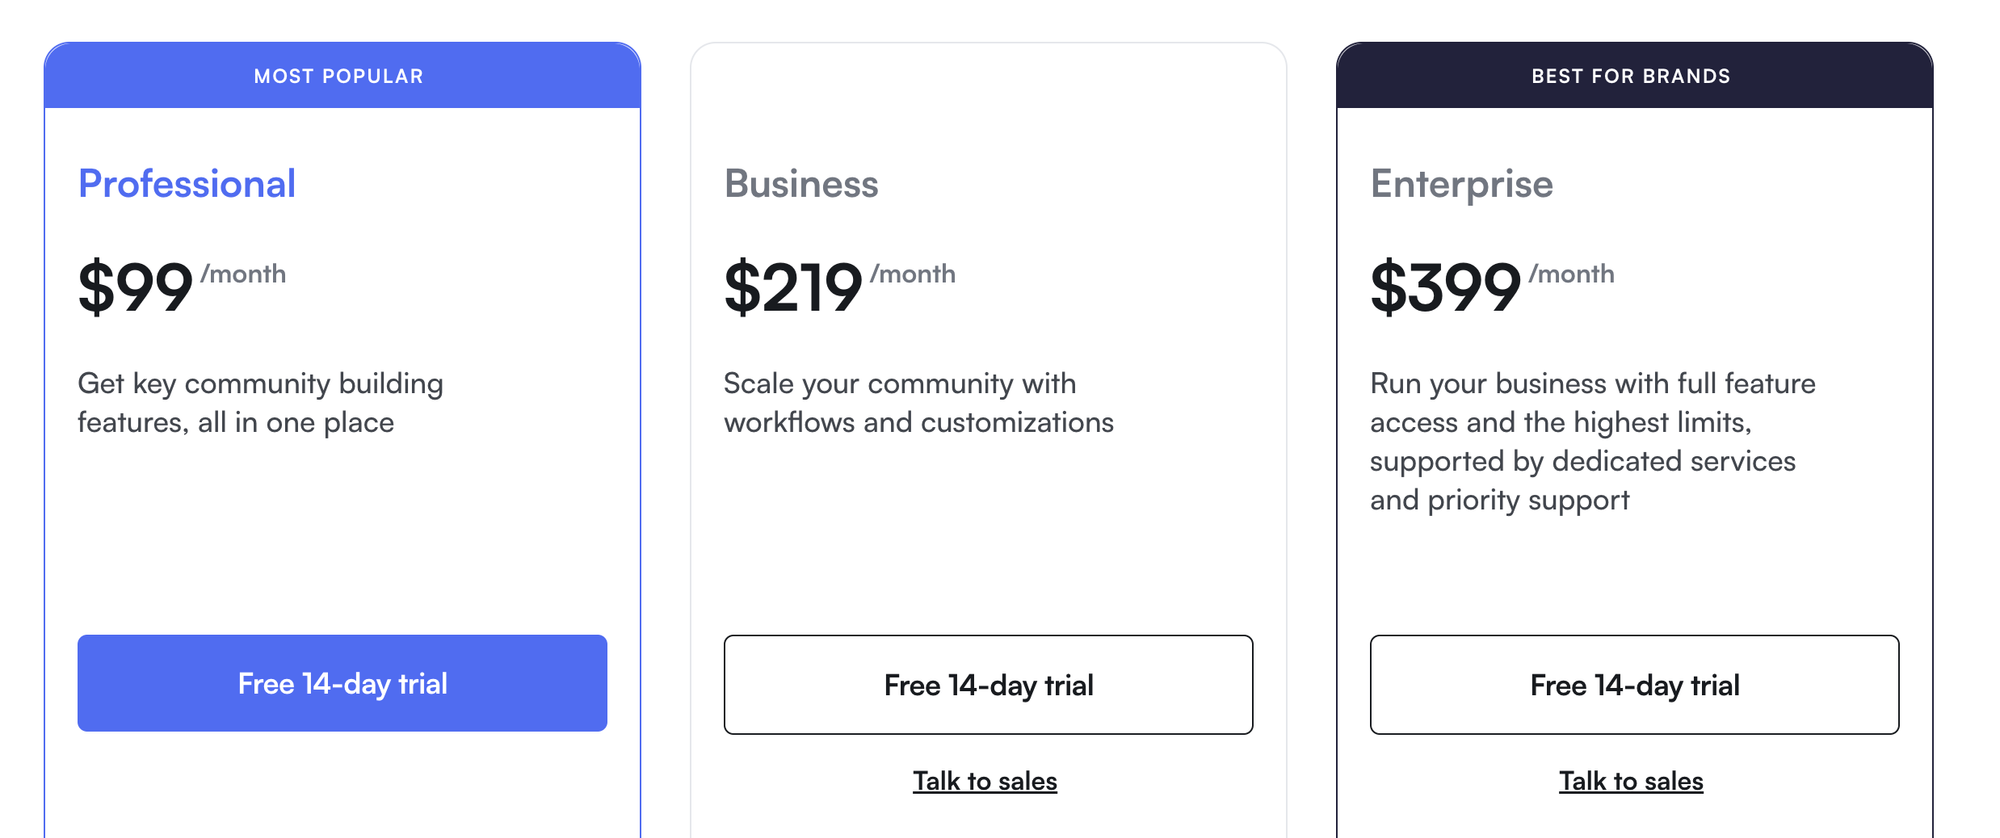This screenshot has height=838, width=2000.
Task: Click the Business plan description text
Action: click(918, 402)
